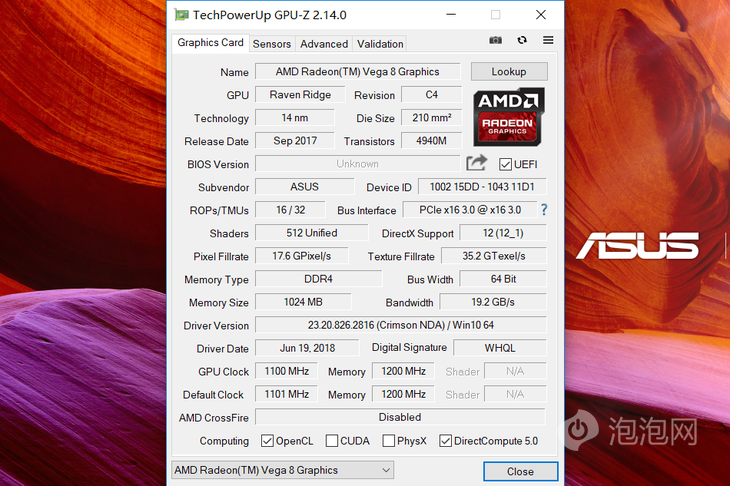The height and width of the screenshot is (486, 730).
Task: Take a screenshot with the camera icon
Action: [x=495, y=40]
